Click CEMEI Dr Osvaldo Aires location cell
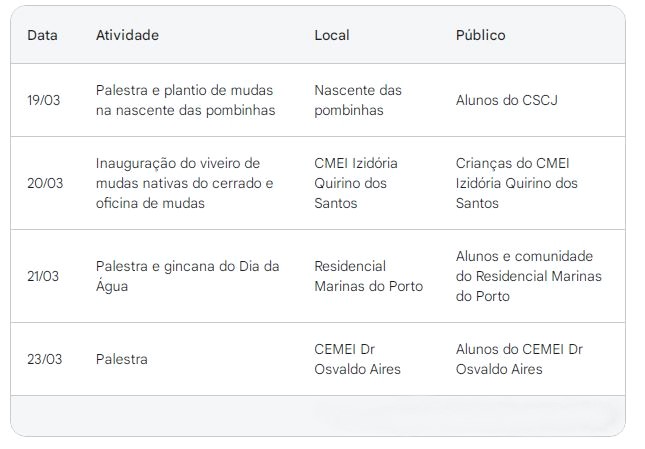 (x=357, y=359)
